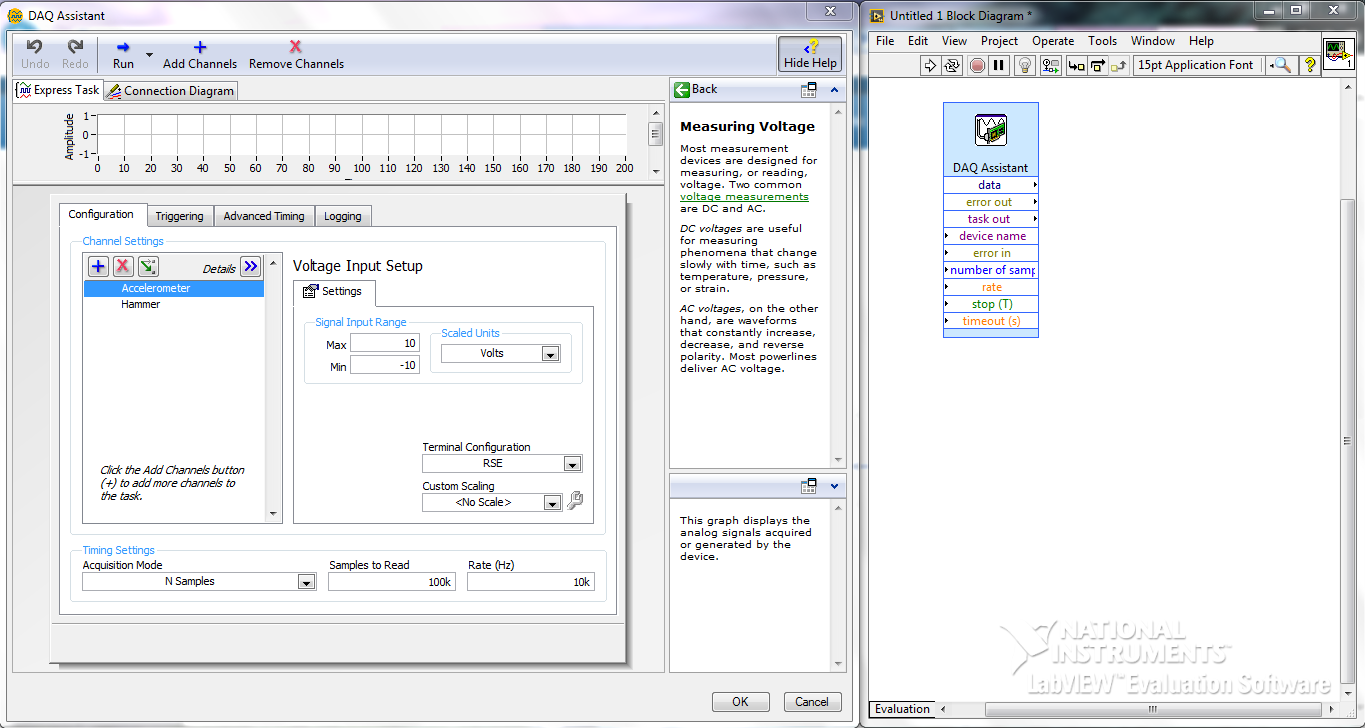Open the 15pt Application Font dropdown

pyautogui.click(x=1199, y=65)
